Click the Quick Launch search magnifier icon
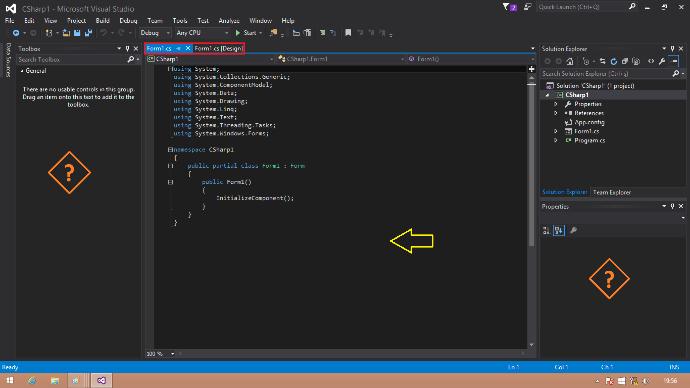Image resolution: width=690 pixels, height=388 pixels. click(x=632, y=7)
